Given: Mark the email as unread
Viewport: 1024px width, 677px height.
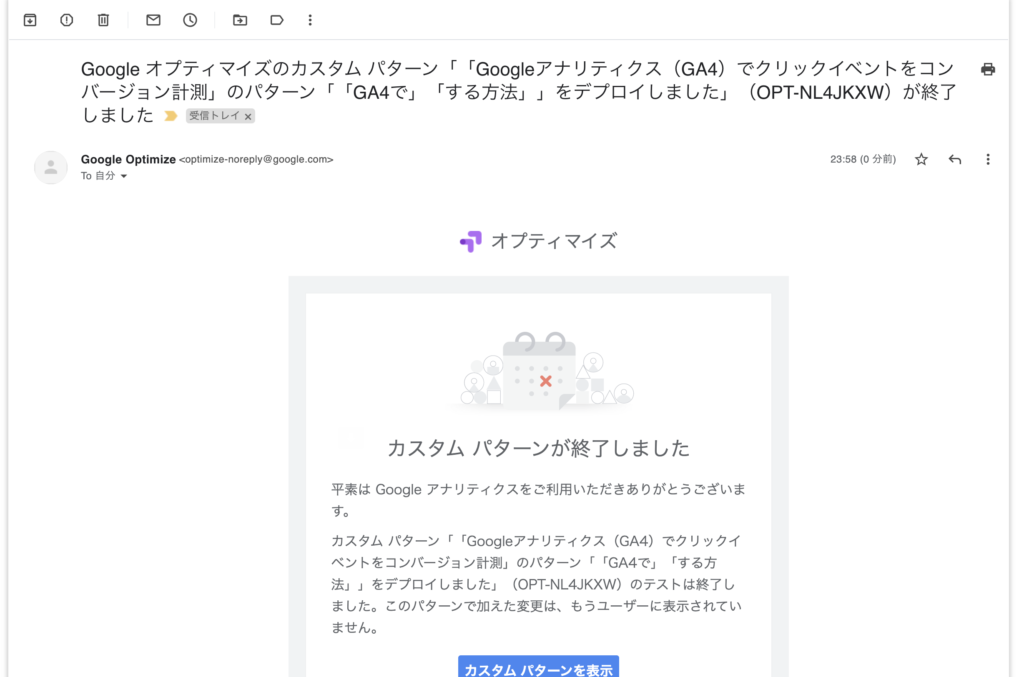Looking at the screenshot, I should click(x=153, y=20).
